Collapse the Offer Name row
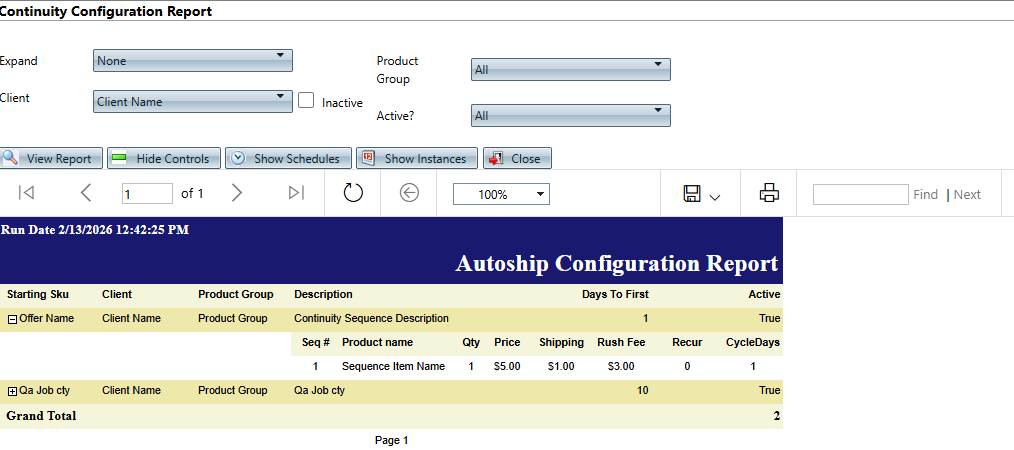 coord(12,319)
